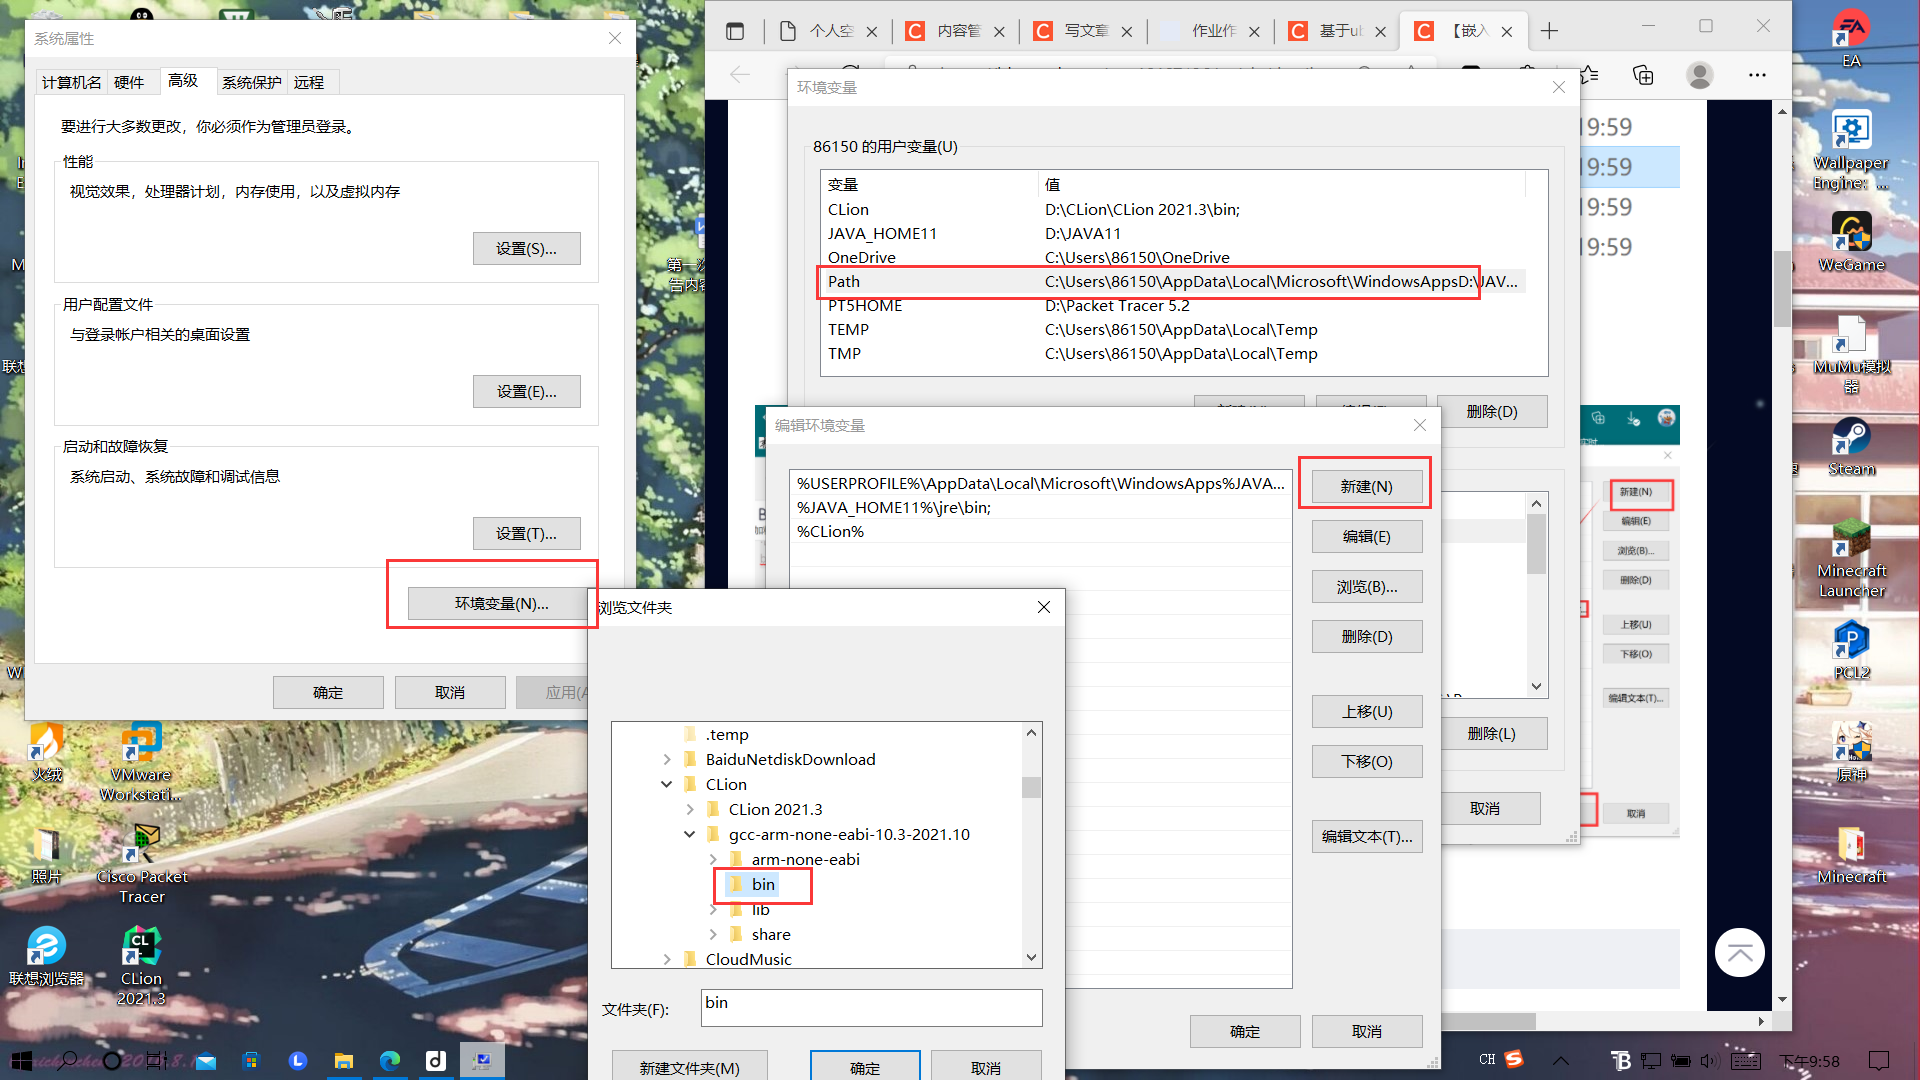
Task: Open the MuMu emulator desktop icon
Action: 1851,355
